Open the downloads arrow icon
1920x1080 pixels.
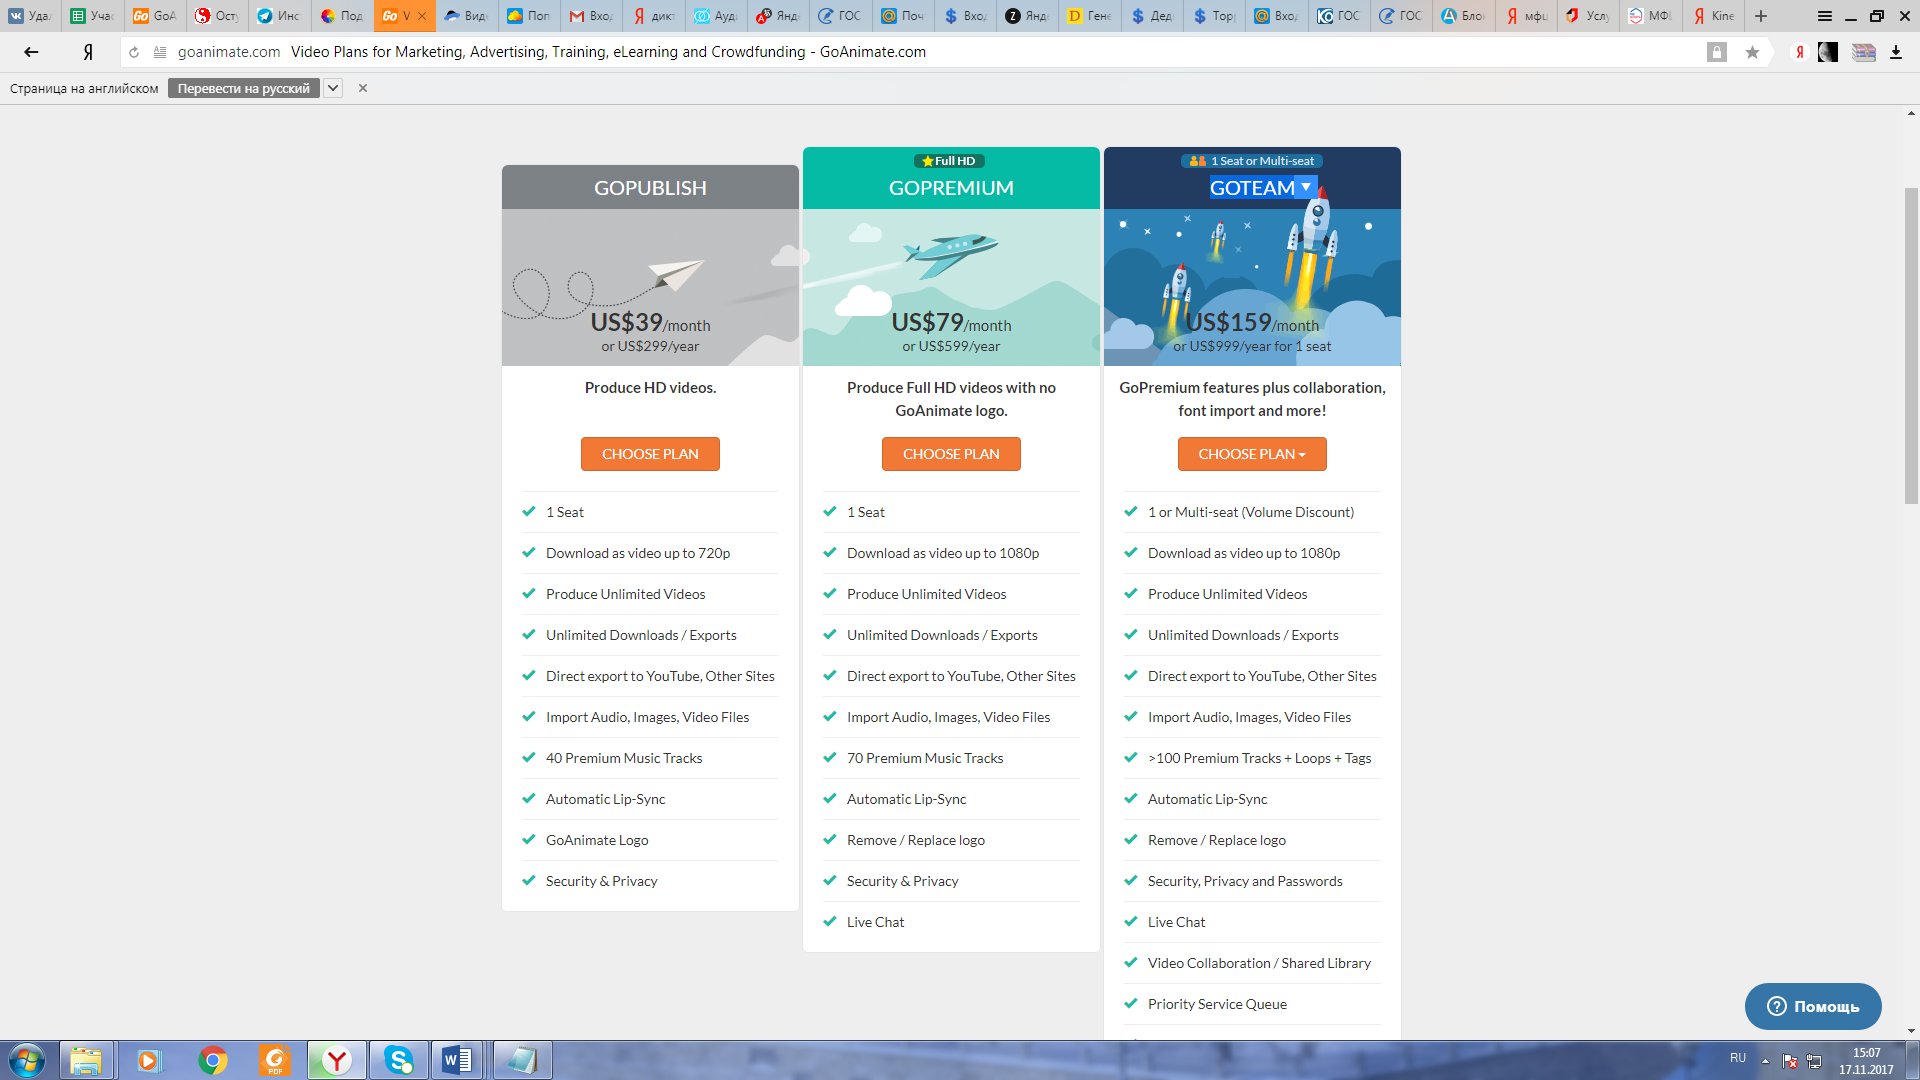coord(1895,52)
